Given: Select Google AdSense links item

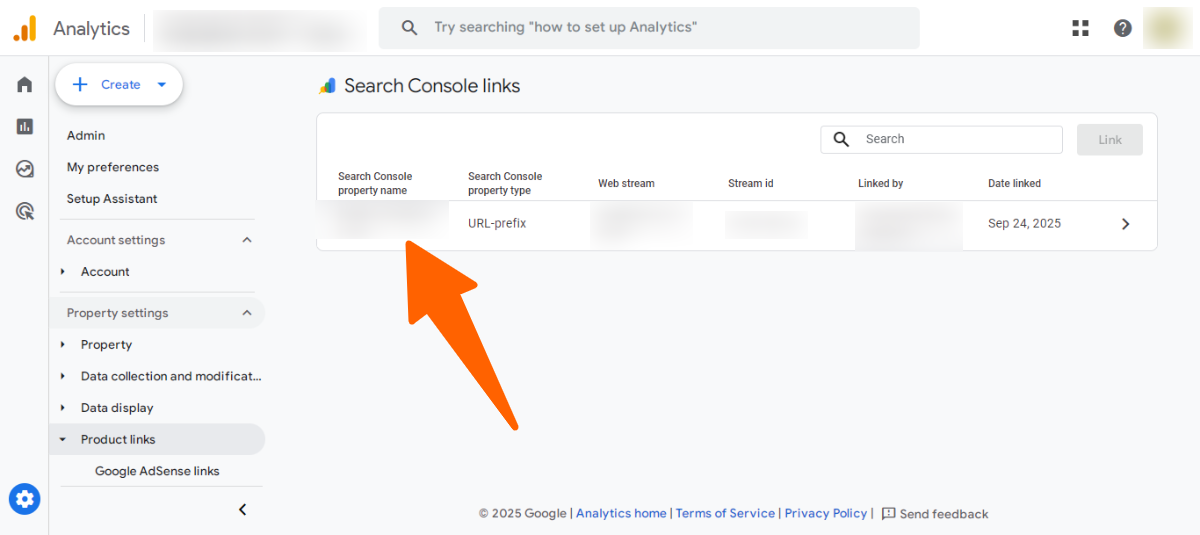Looking at the screenshot, I should 157,471.
